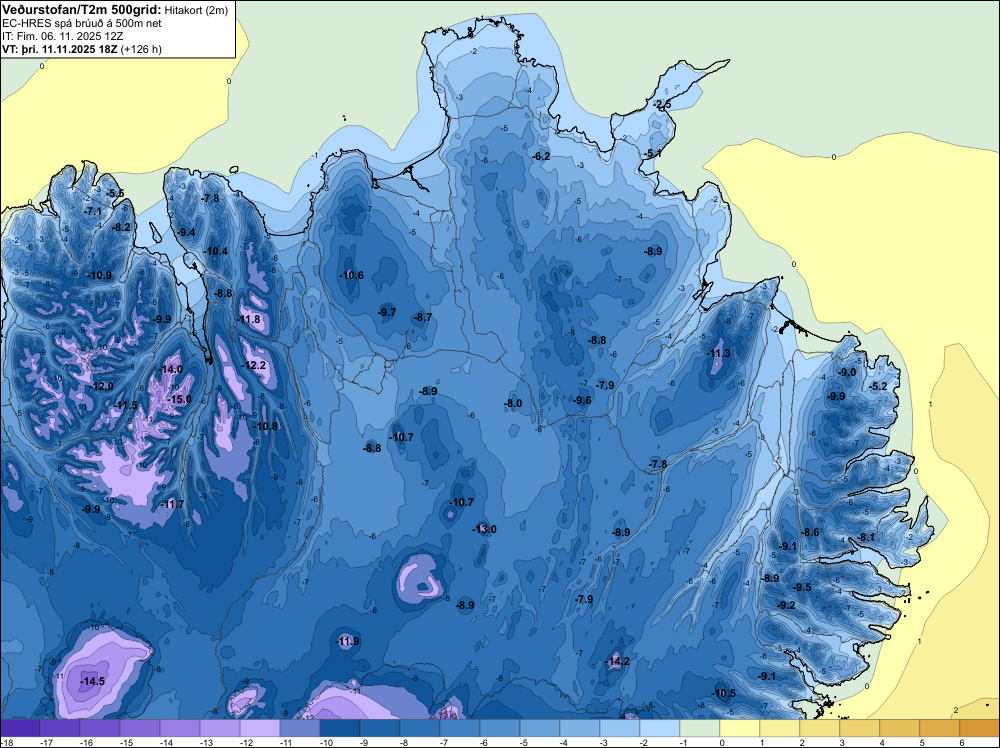Image resolution: width=1000 pixels, height=748 pixels.
Task: Click the -11.8 temperature label
Action: [249, 319]
